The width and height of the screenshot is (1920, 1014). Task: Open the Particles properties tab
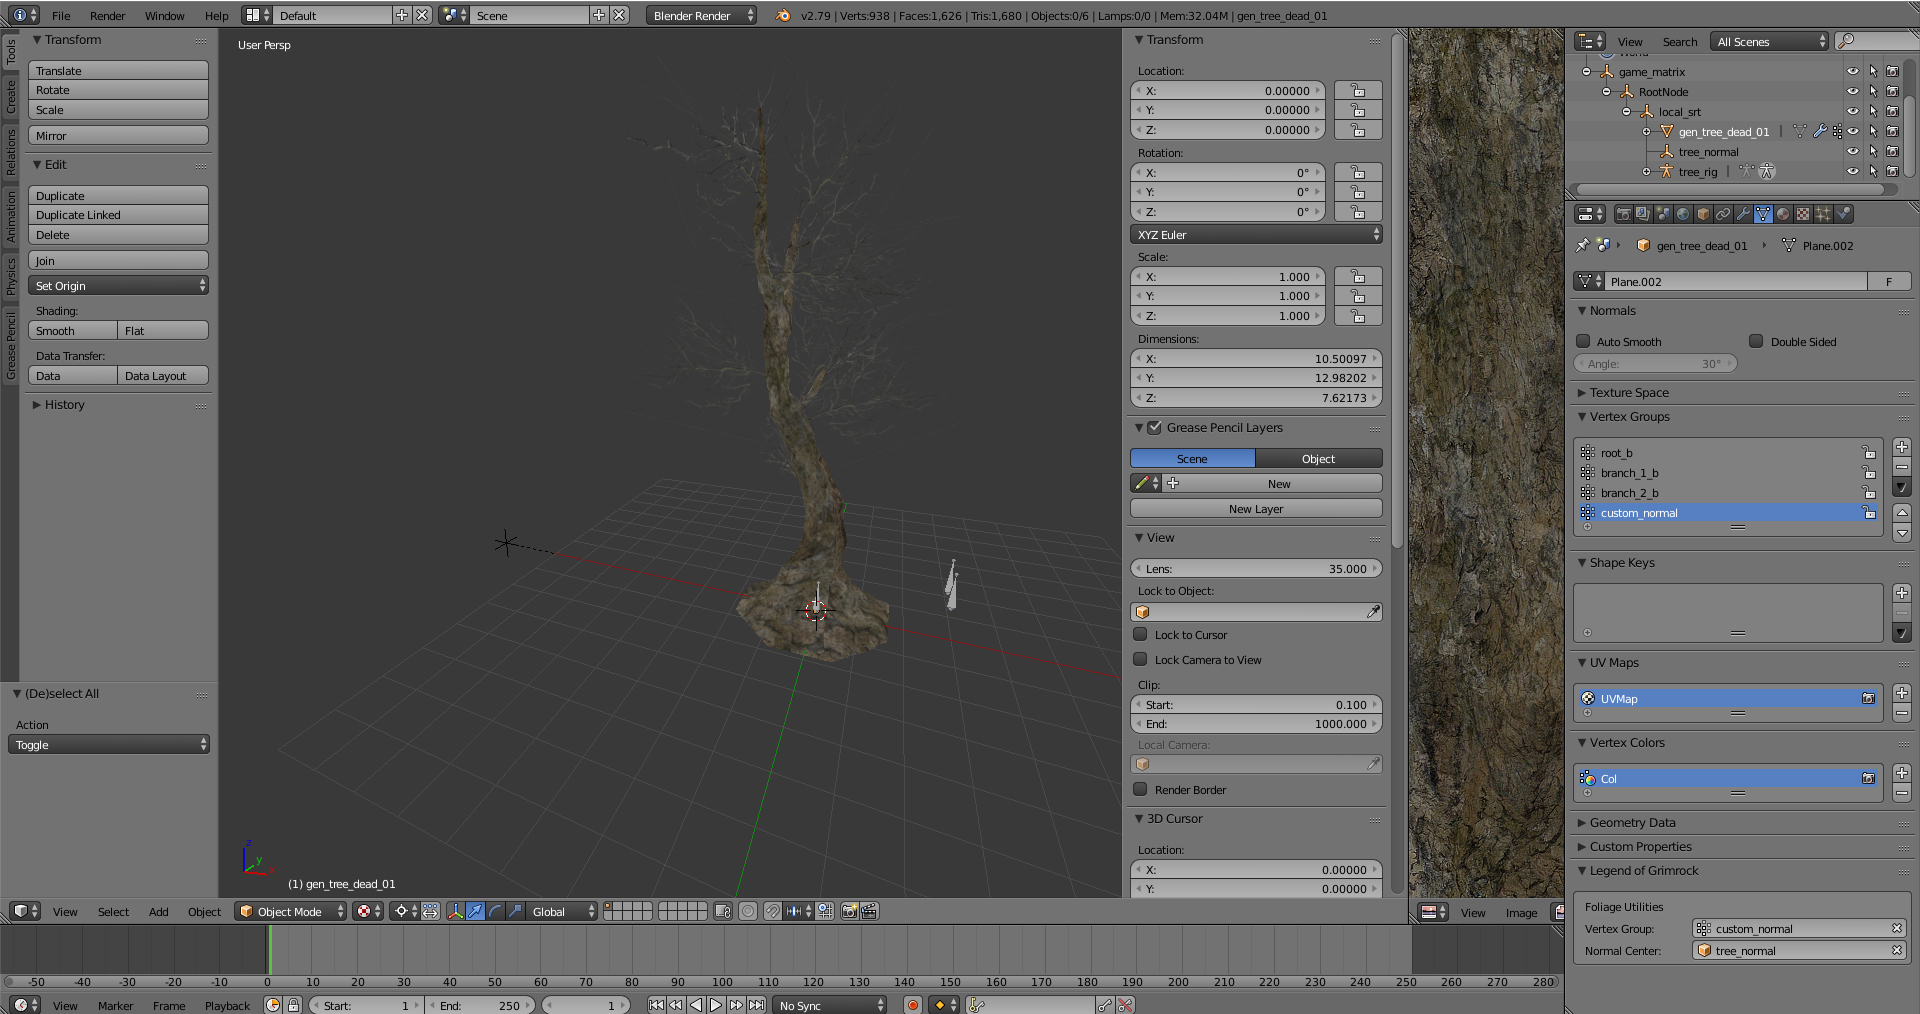(x=1823, y=214)
